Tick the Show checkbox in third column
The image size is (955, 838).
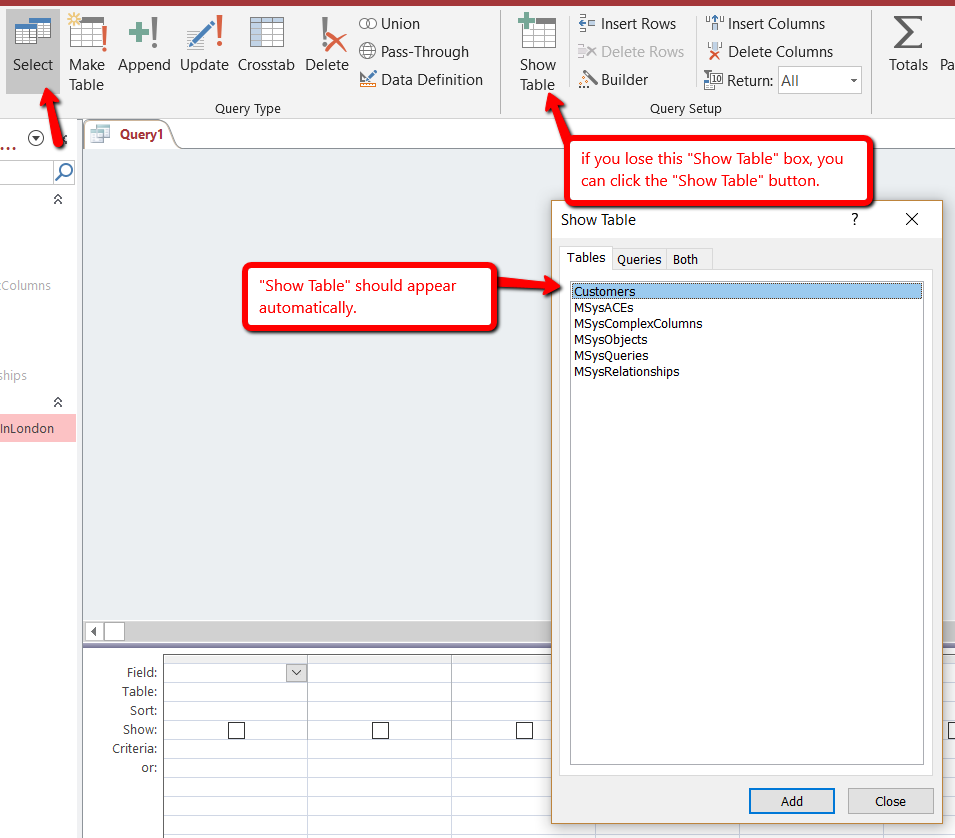tap(524, 730)
